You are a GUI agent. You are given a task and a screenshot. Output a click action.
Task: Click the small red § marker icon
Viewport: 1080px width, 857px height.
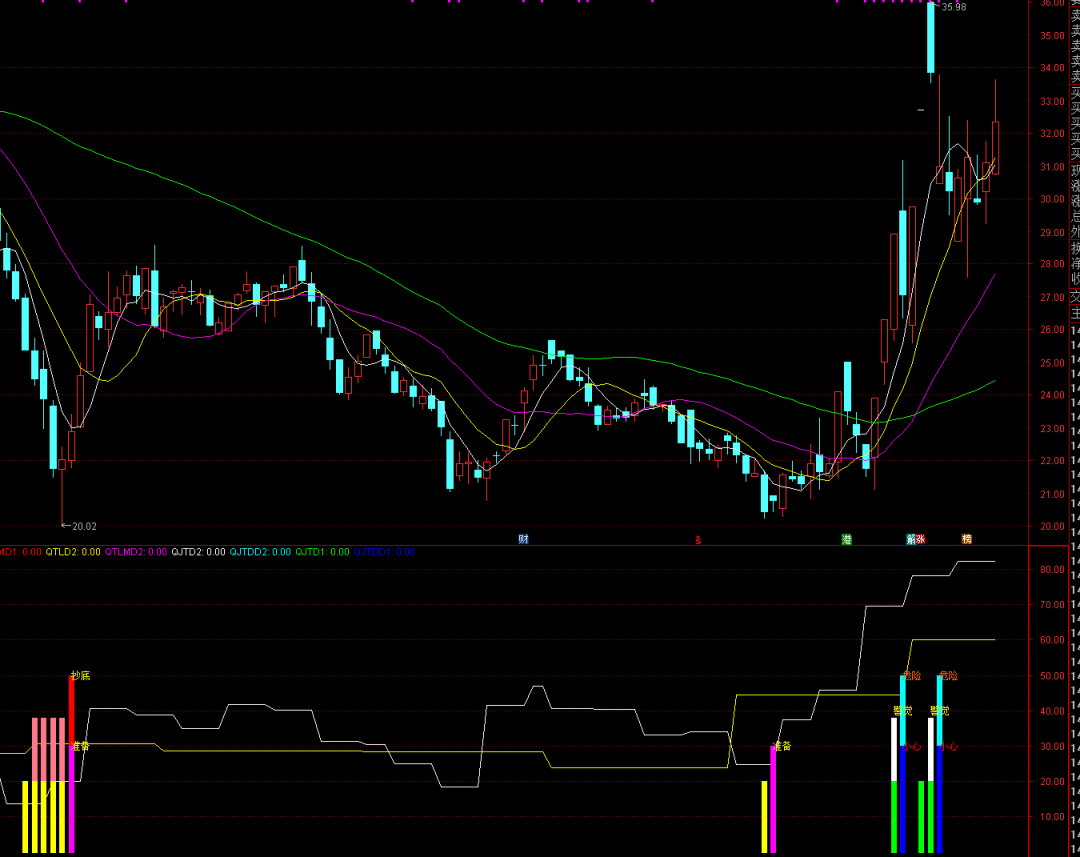pyautogui.click(x=698, y=540)
